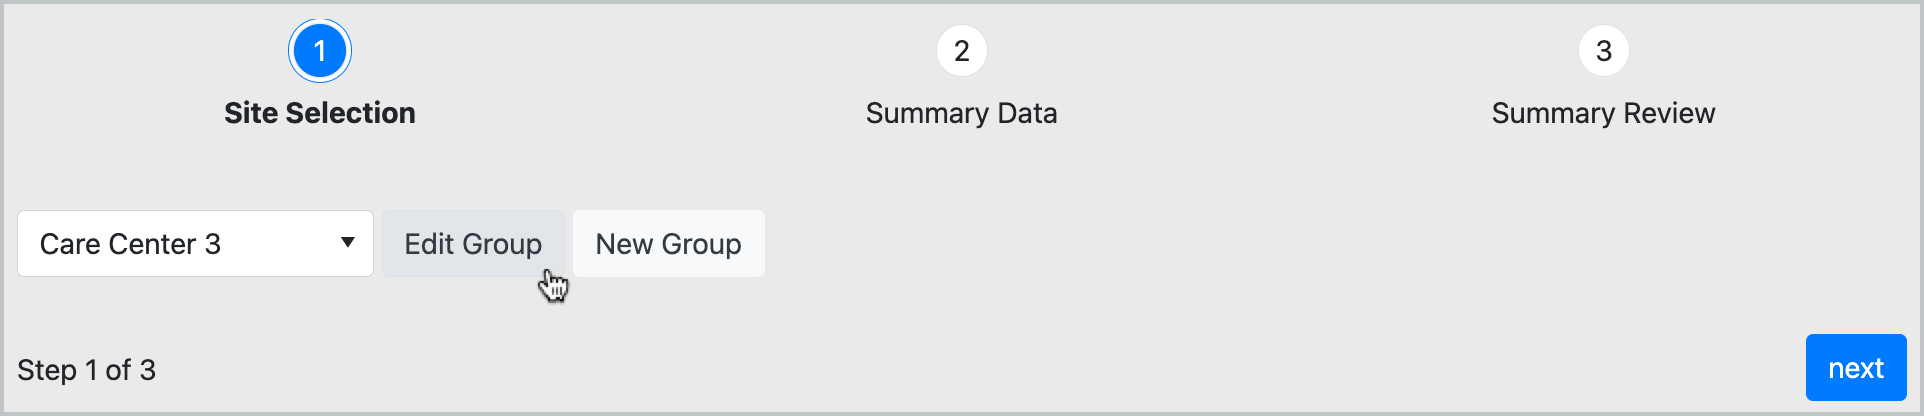Select the Site Selection step label
1924x416 pixels.
click(320, 113)
